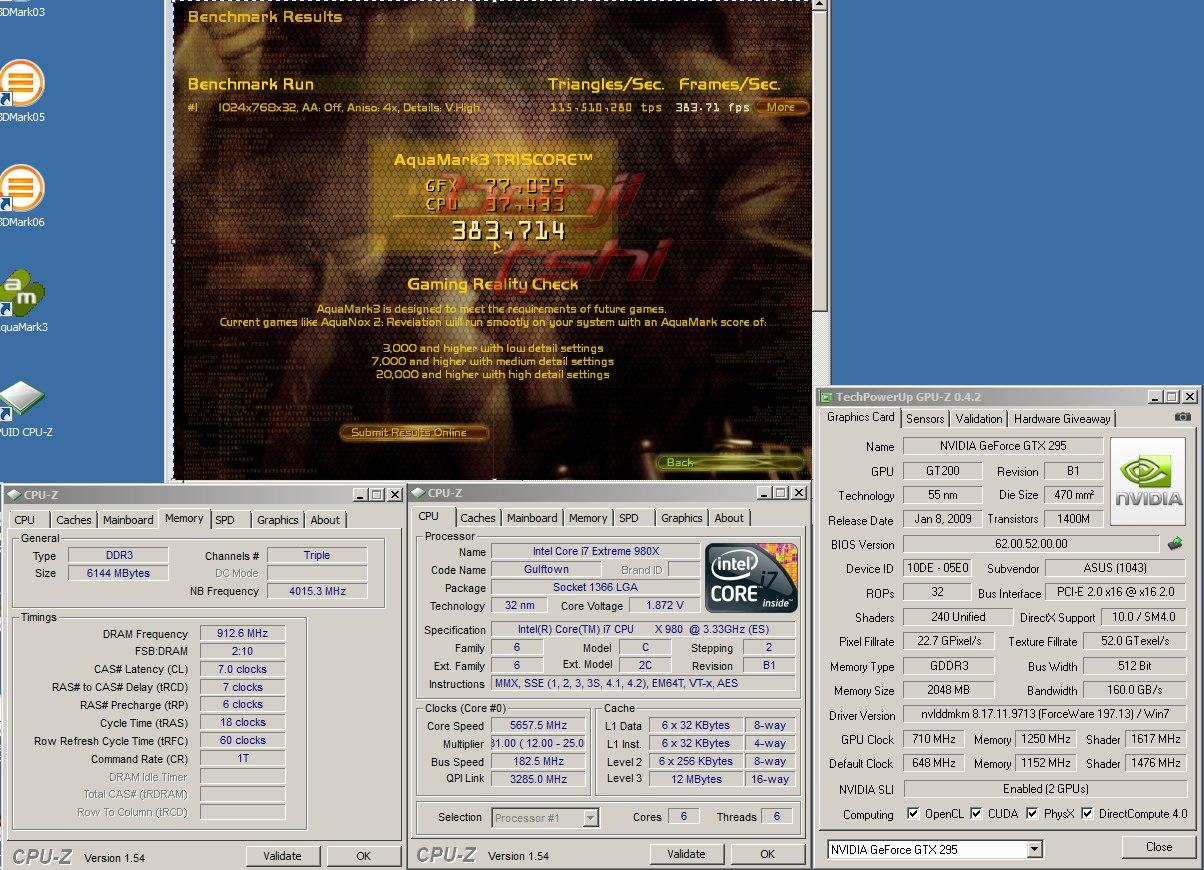Switch to the Validation tab in GPU-Z
The image size is (1204, 870).
[978, 419]
